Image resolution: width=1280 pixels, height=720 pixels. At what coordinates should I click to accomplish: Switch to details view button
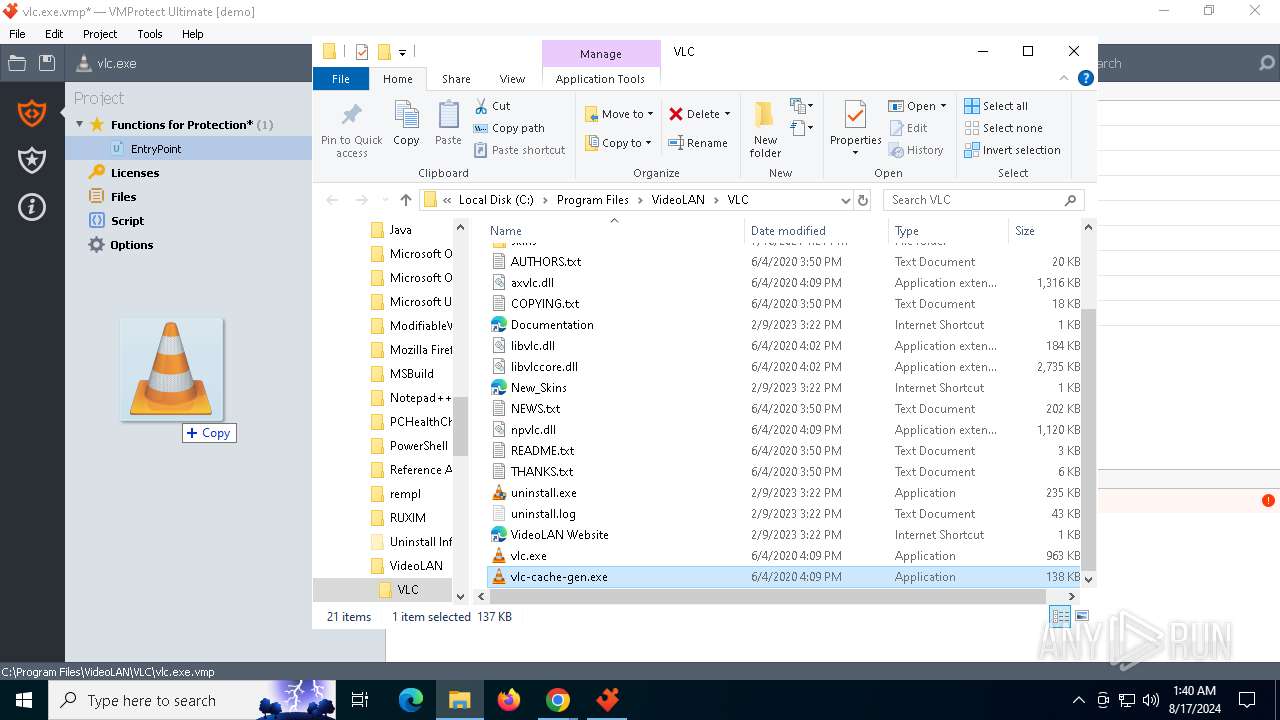1060,617
